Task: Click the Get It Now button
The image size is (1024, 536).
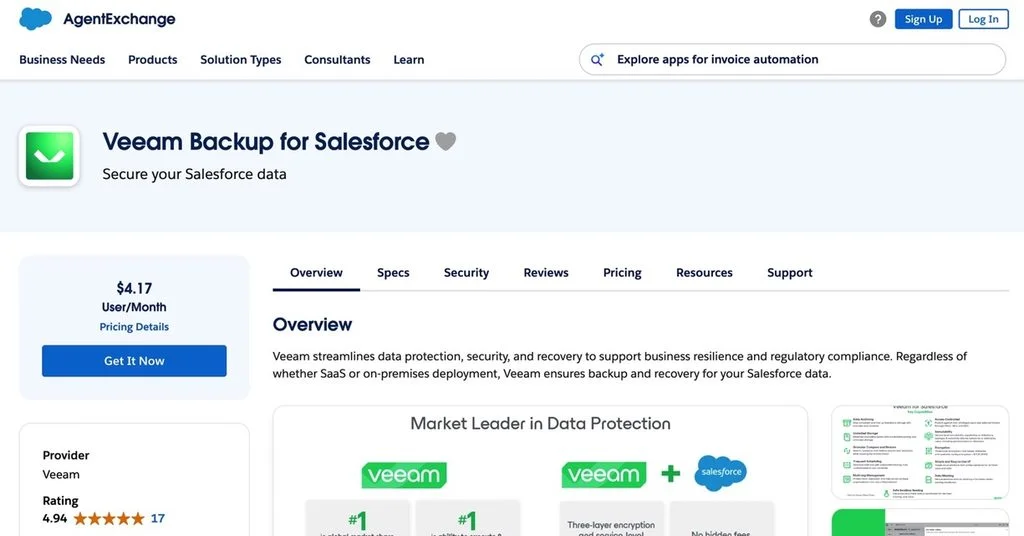Action: click(134, 361)
